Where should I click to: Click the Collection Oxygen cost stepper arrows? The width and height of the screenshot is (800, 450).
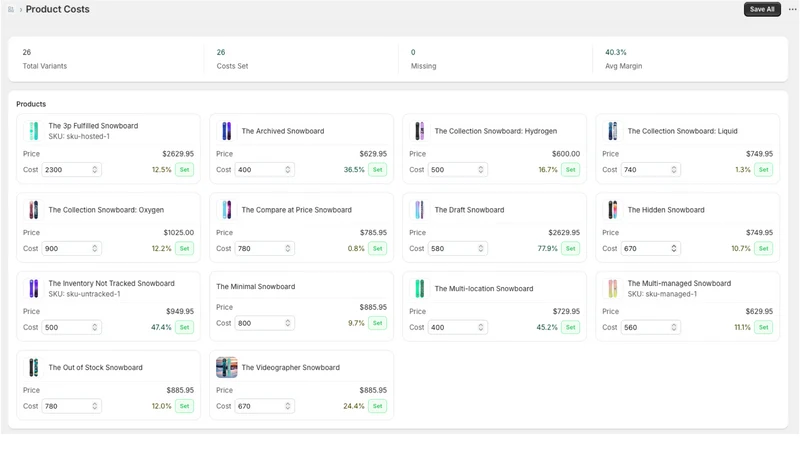point(94,248)
